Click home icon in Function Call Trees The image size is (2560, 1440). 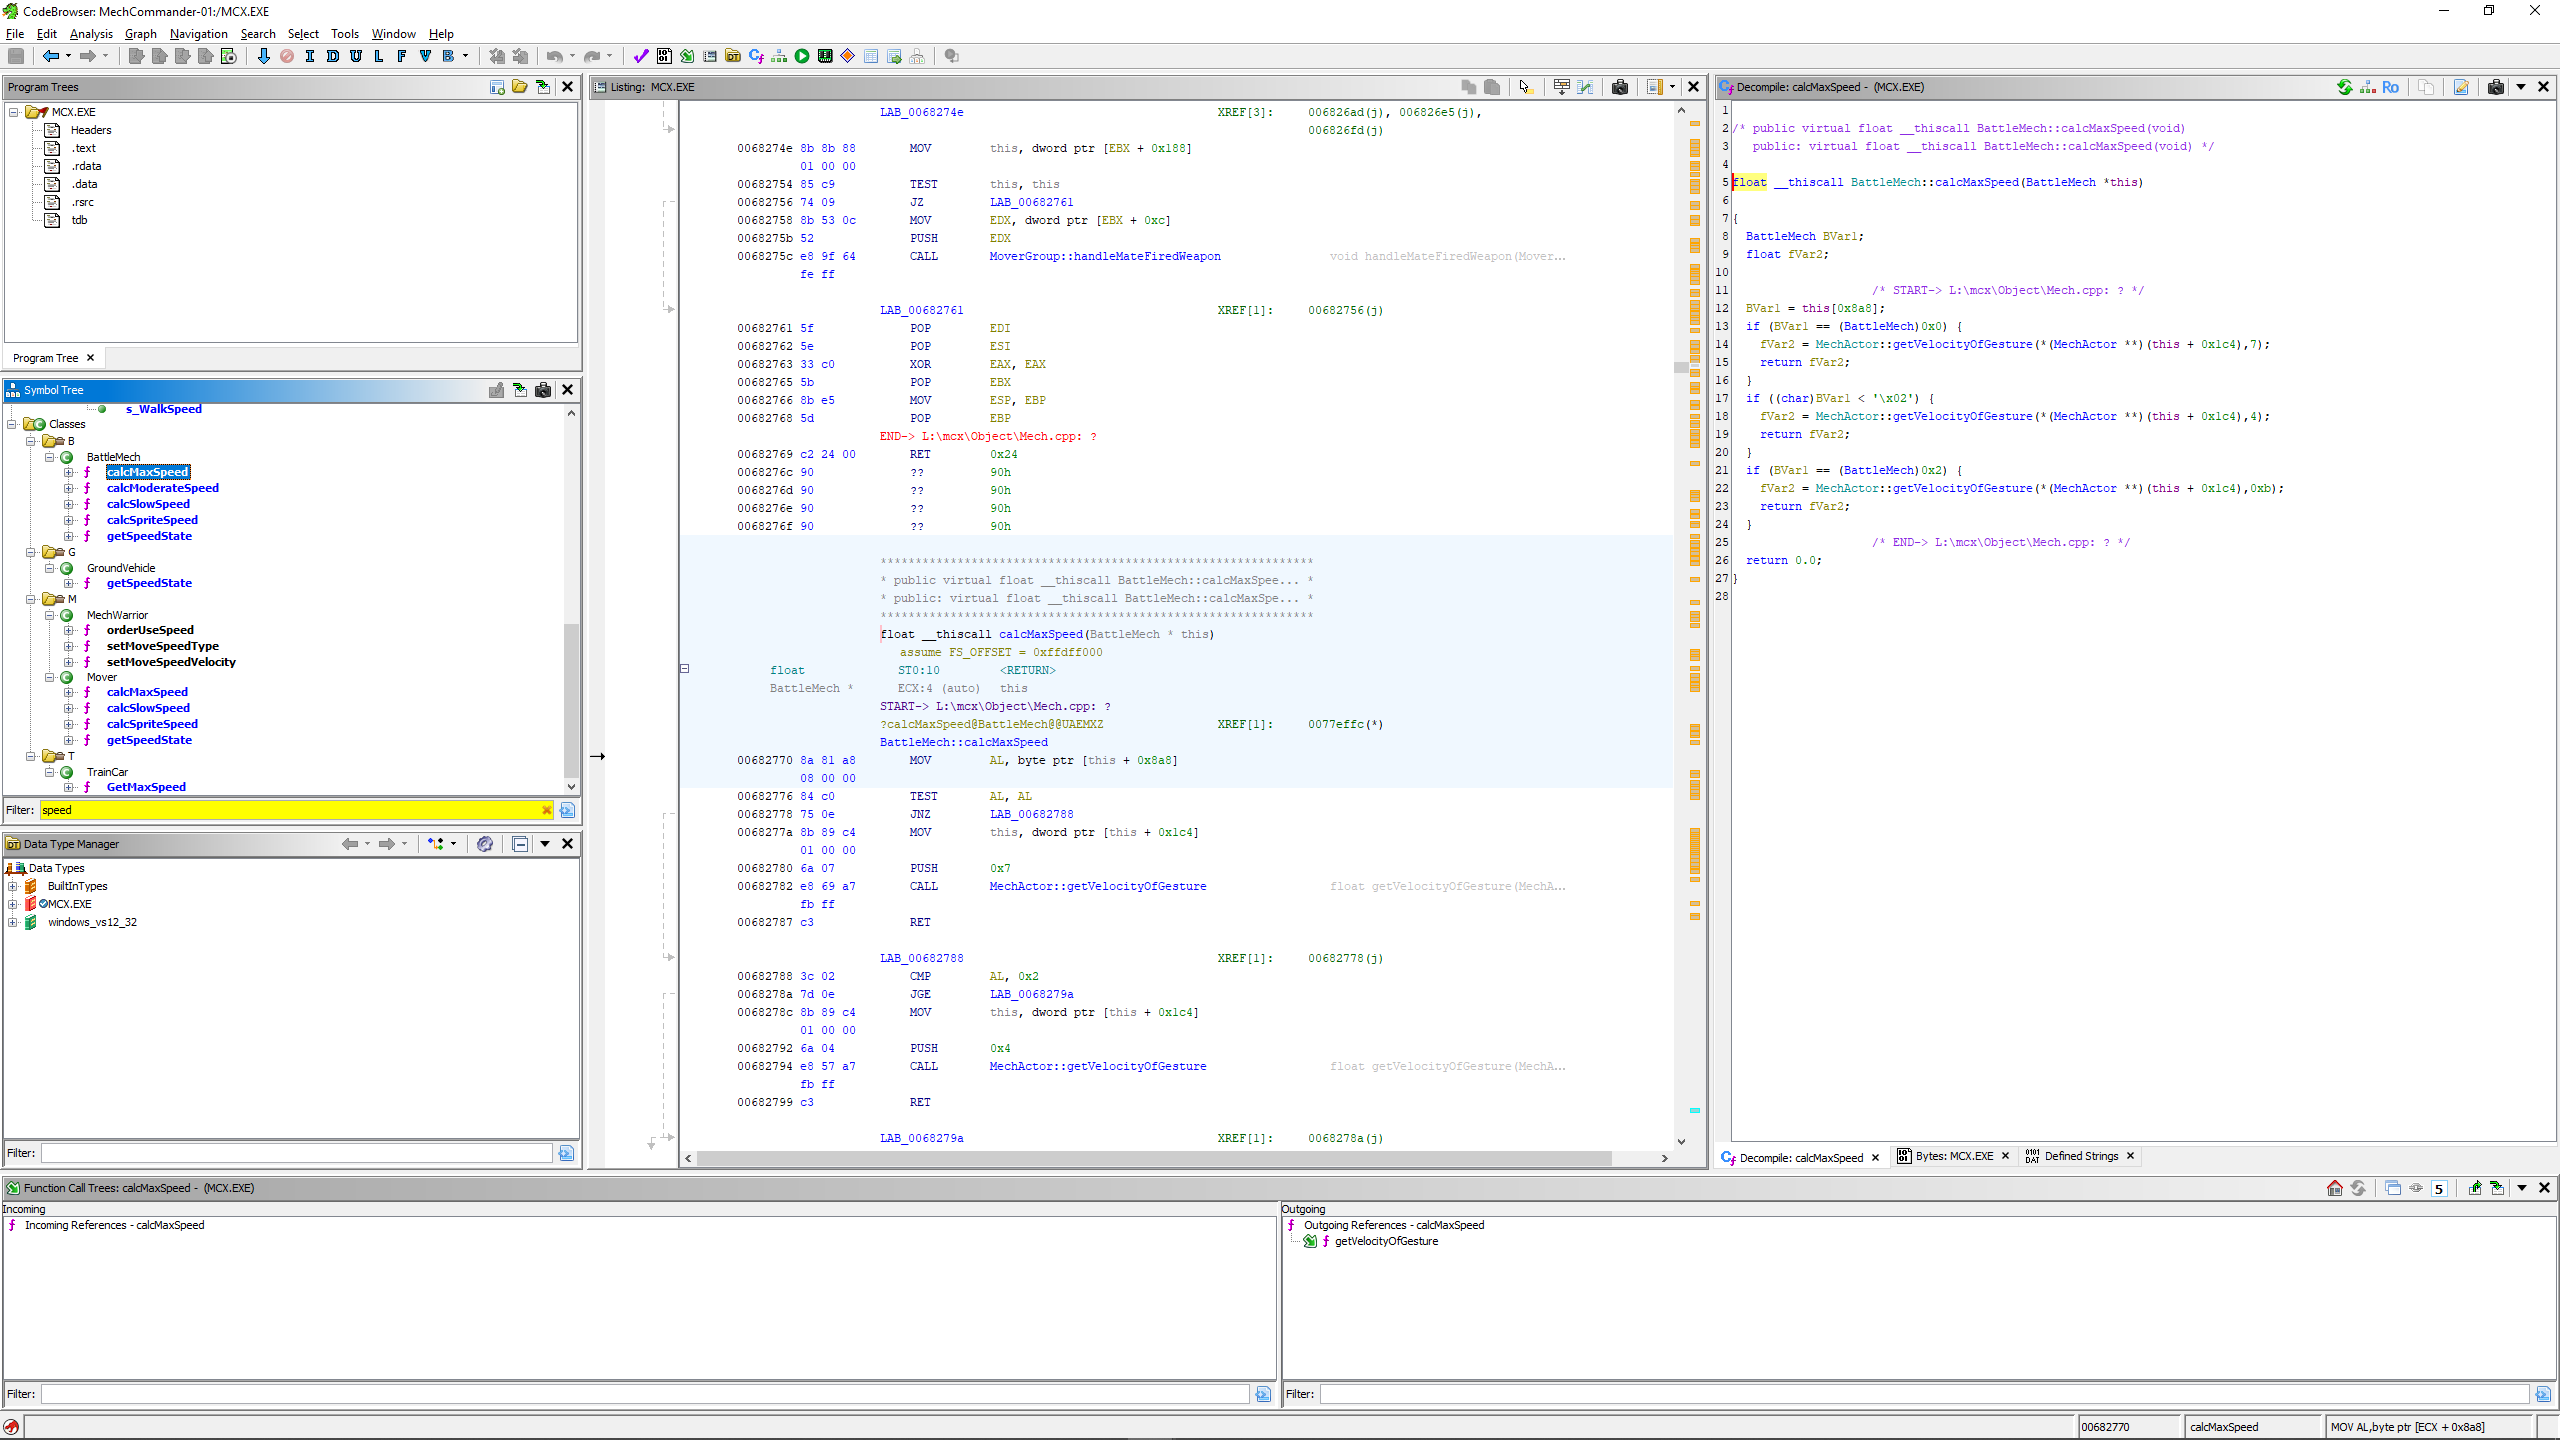[x=2334, y=1188]
